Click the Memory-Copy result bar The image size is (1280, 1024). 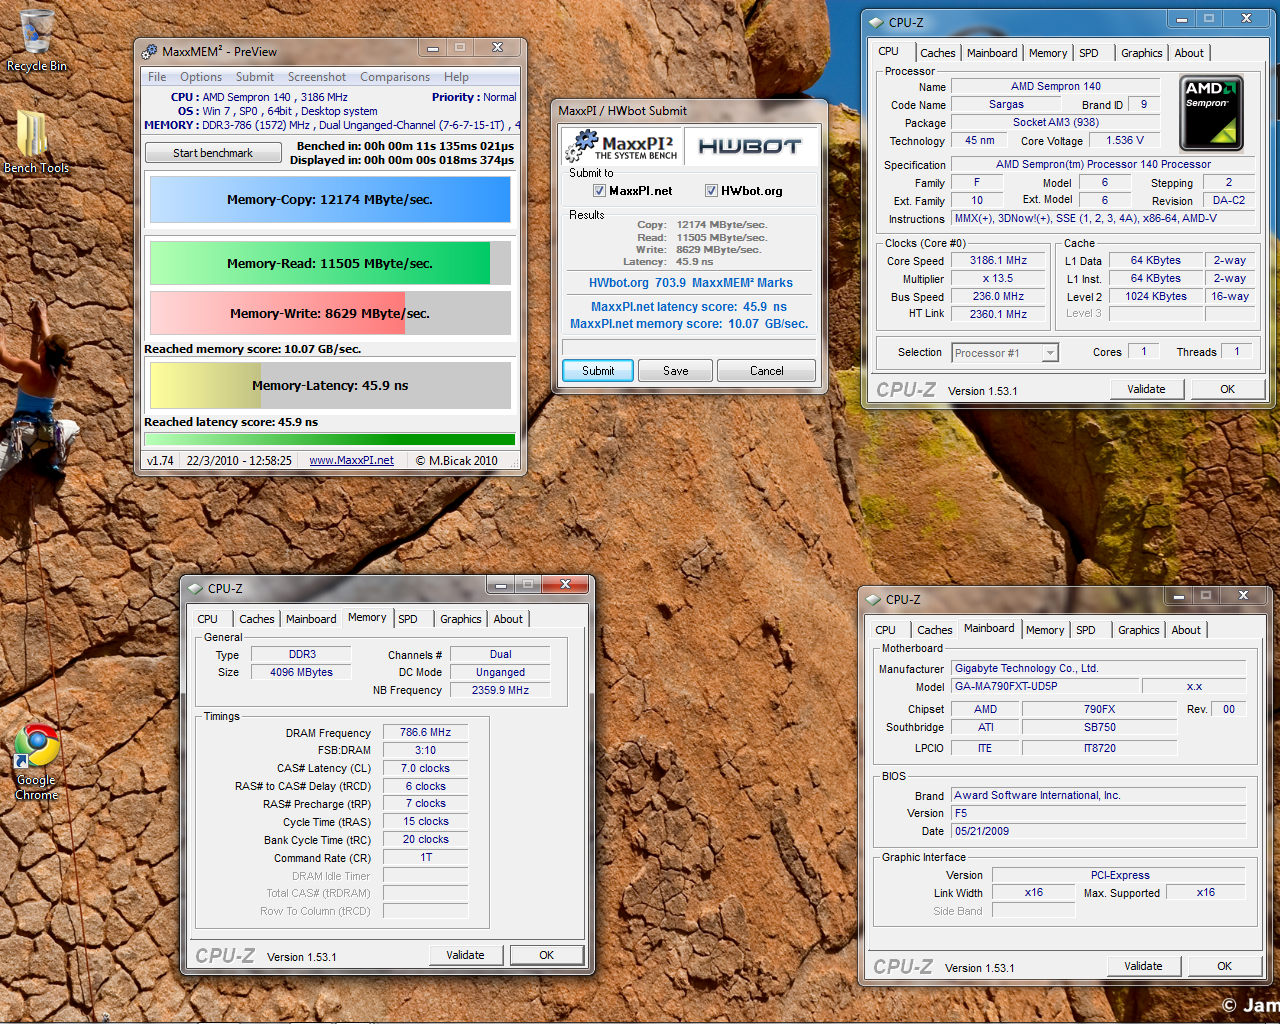click(x=330, y=200)
